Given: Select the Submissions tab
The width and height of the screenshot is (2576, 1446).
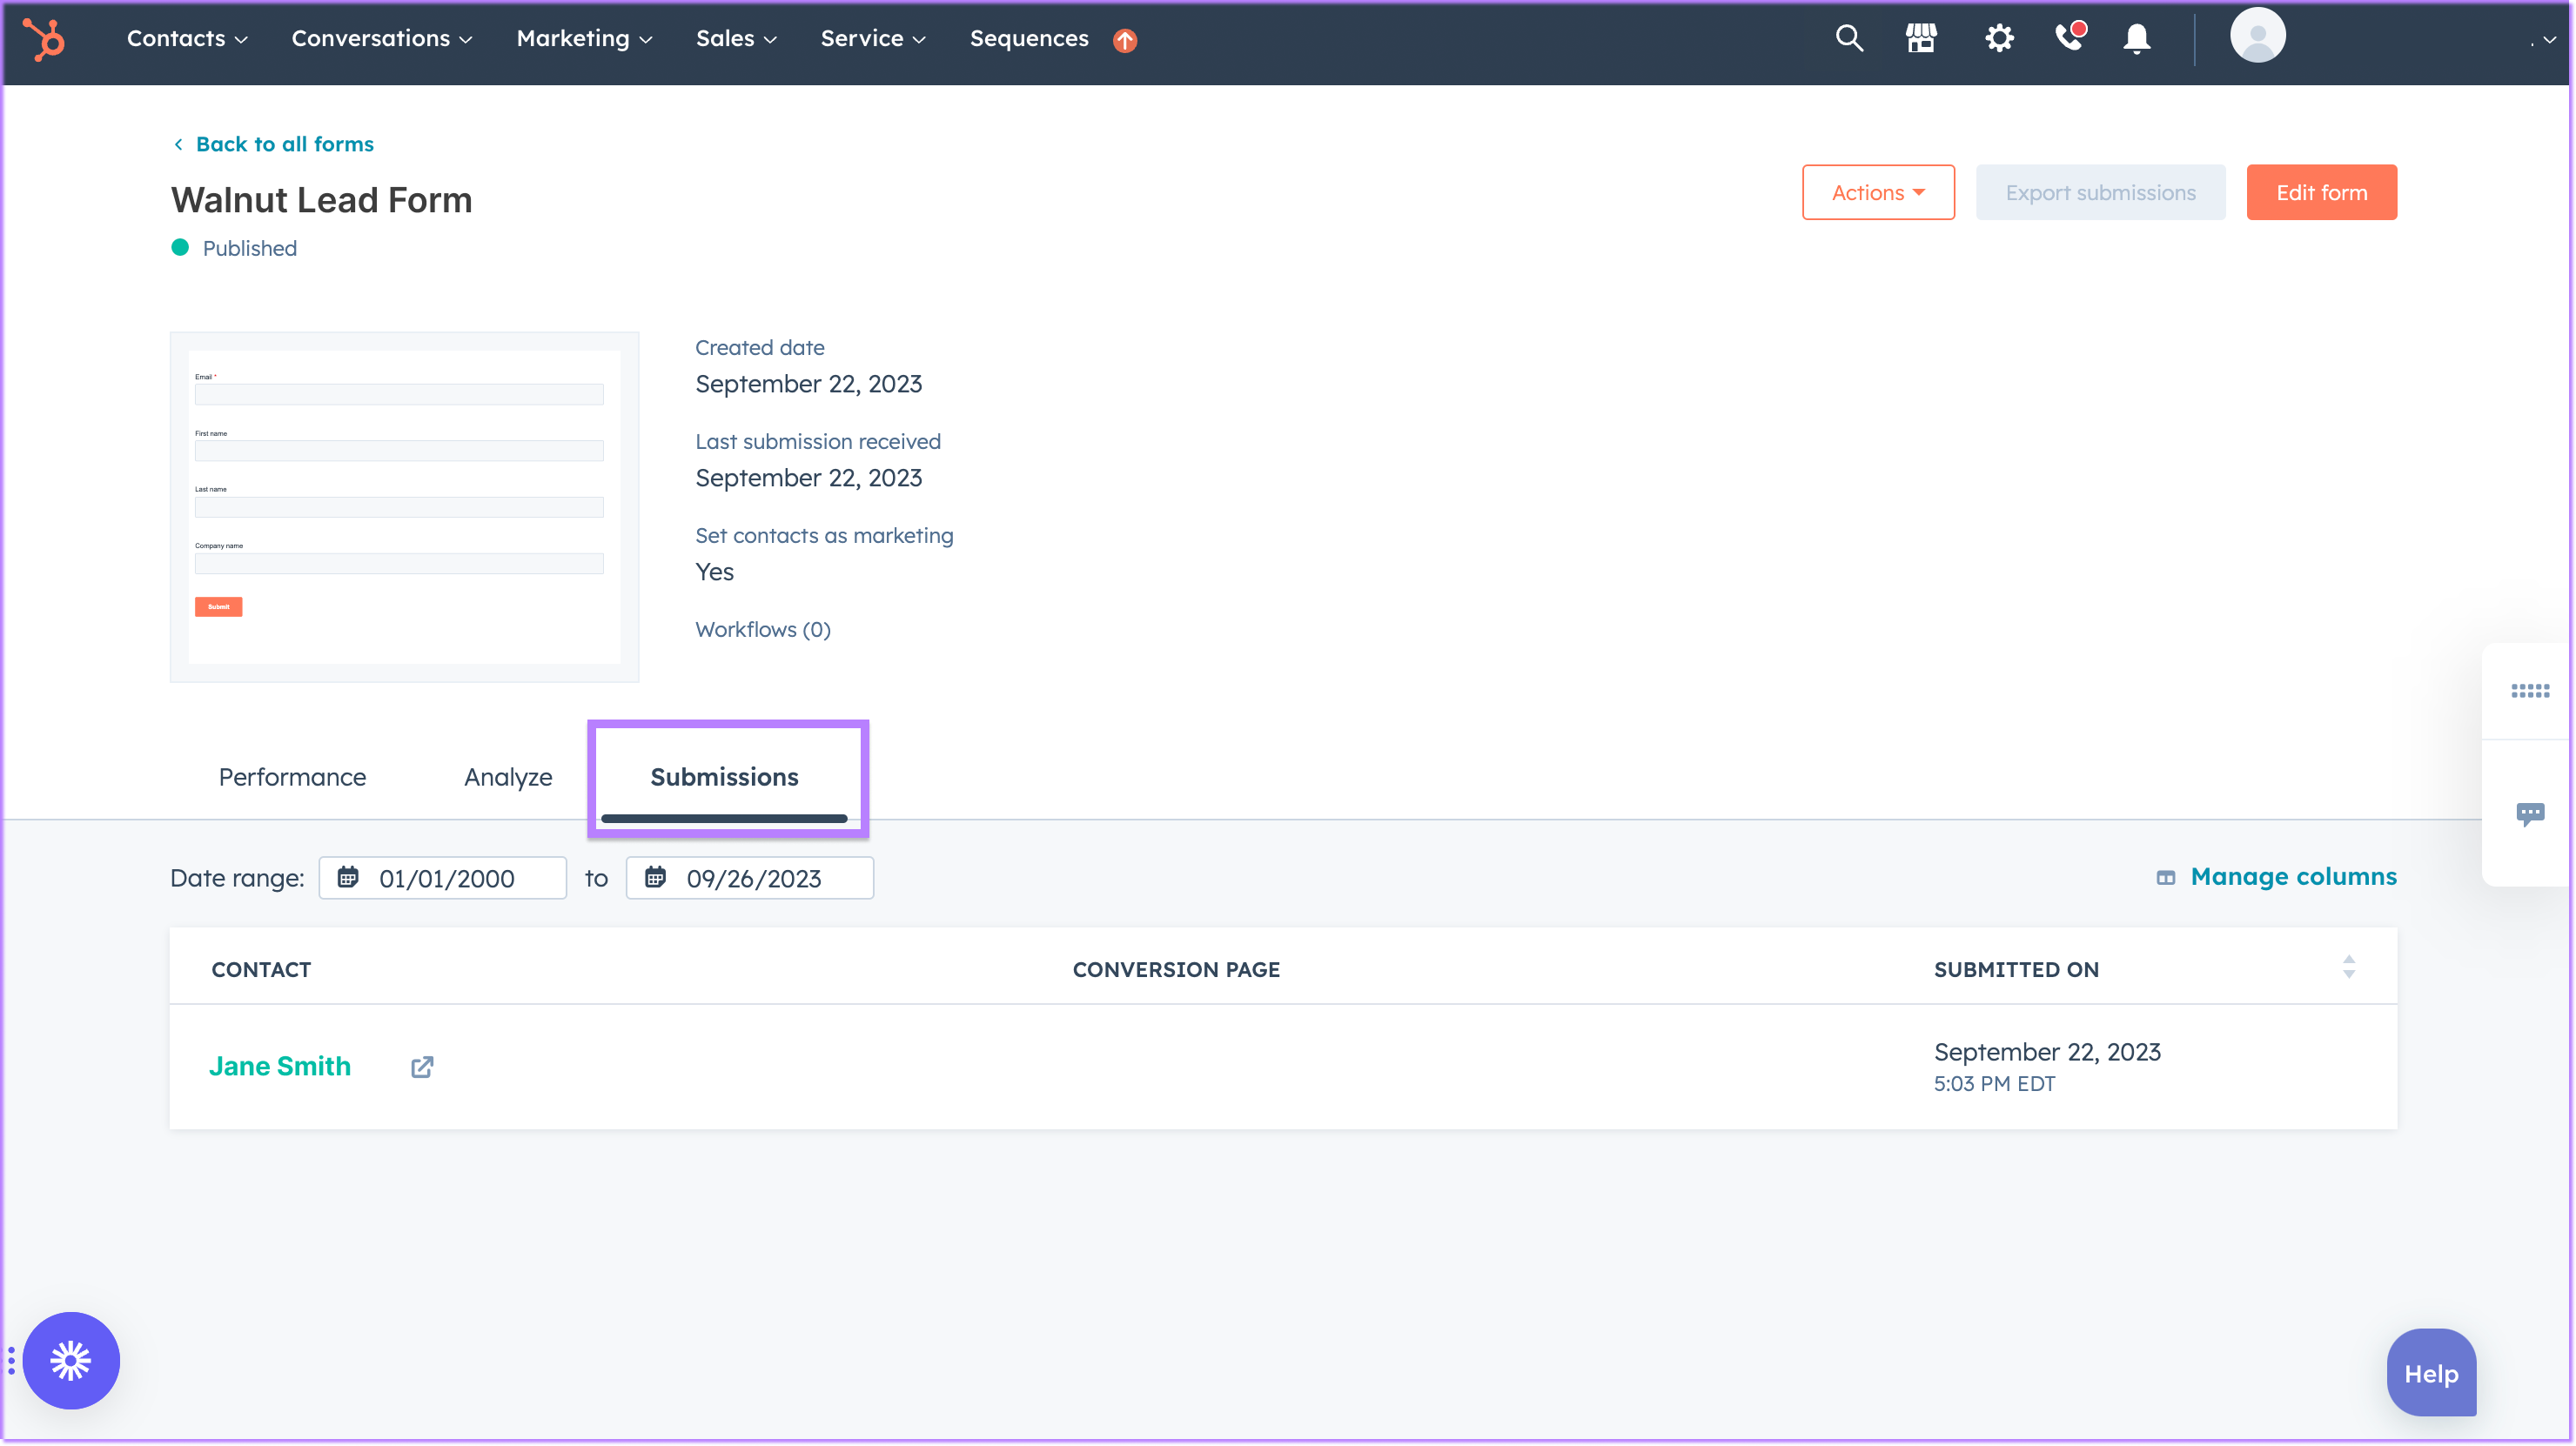Looking at the screenshot, I should (724, 777).
